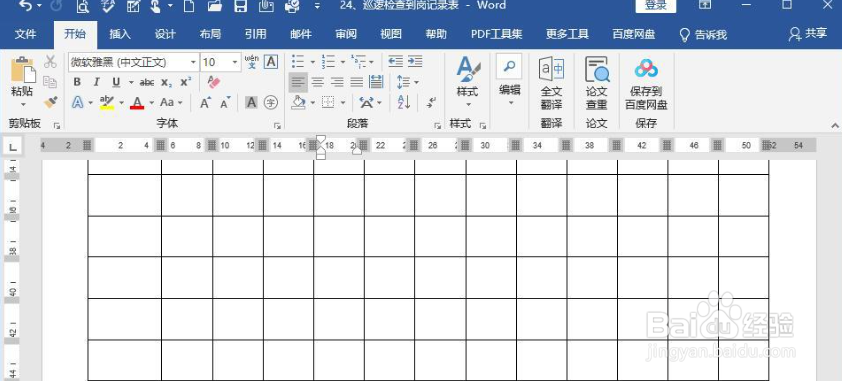Click the paper check (论文查重) button
Screen dimensions: 842x381
point(597,83)
